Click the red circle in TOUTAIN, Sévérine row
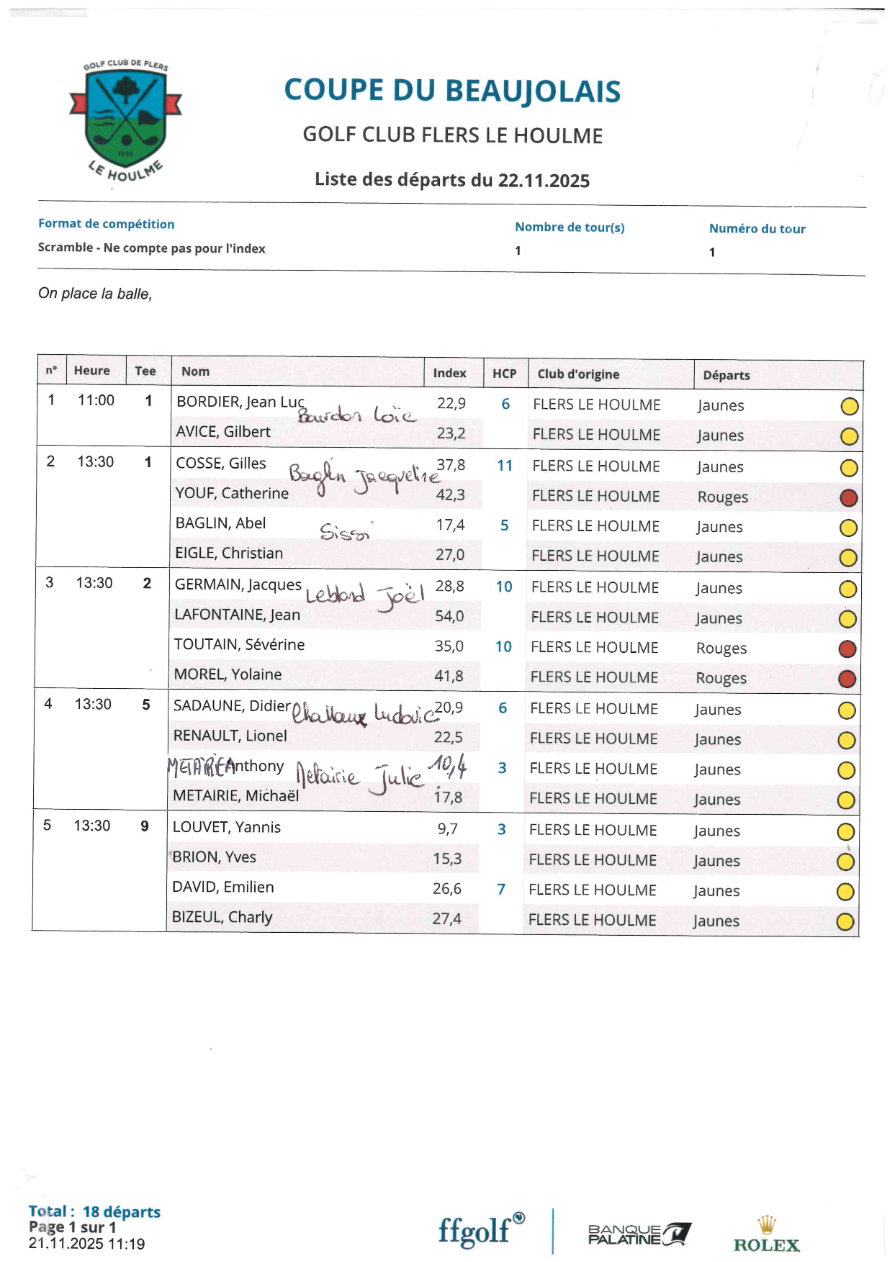 pyautogui.click(x=848, y=648)
